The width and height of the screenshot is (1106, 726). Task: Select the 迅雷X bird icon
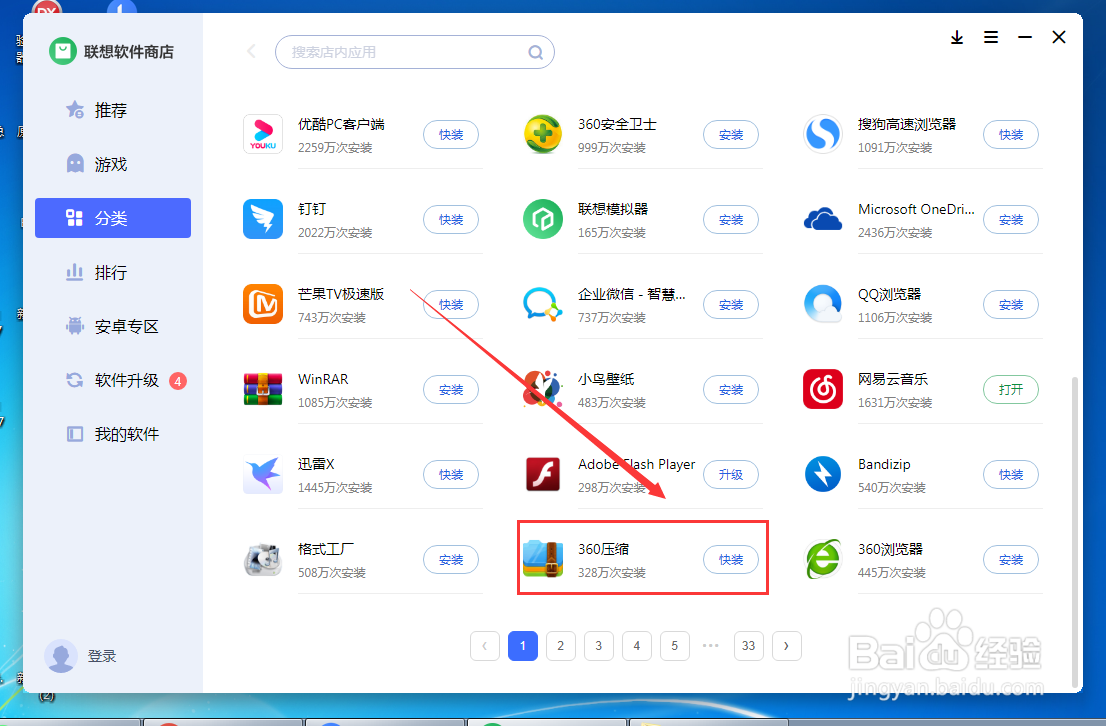click(x=263, y=474)
